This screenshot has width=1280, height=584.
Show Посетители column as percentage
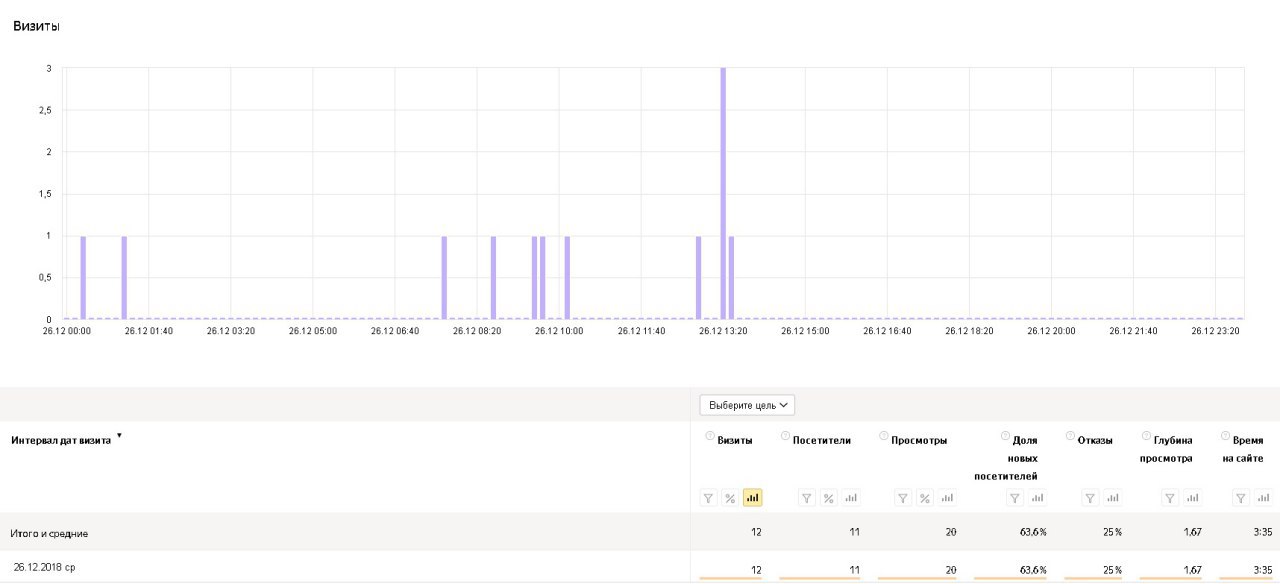pos(828,498)
